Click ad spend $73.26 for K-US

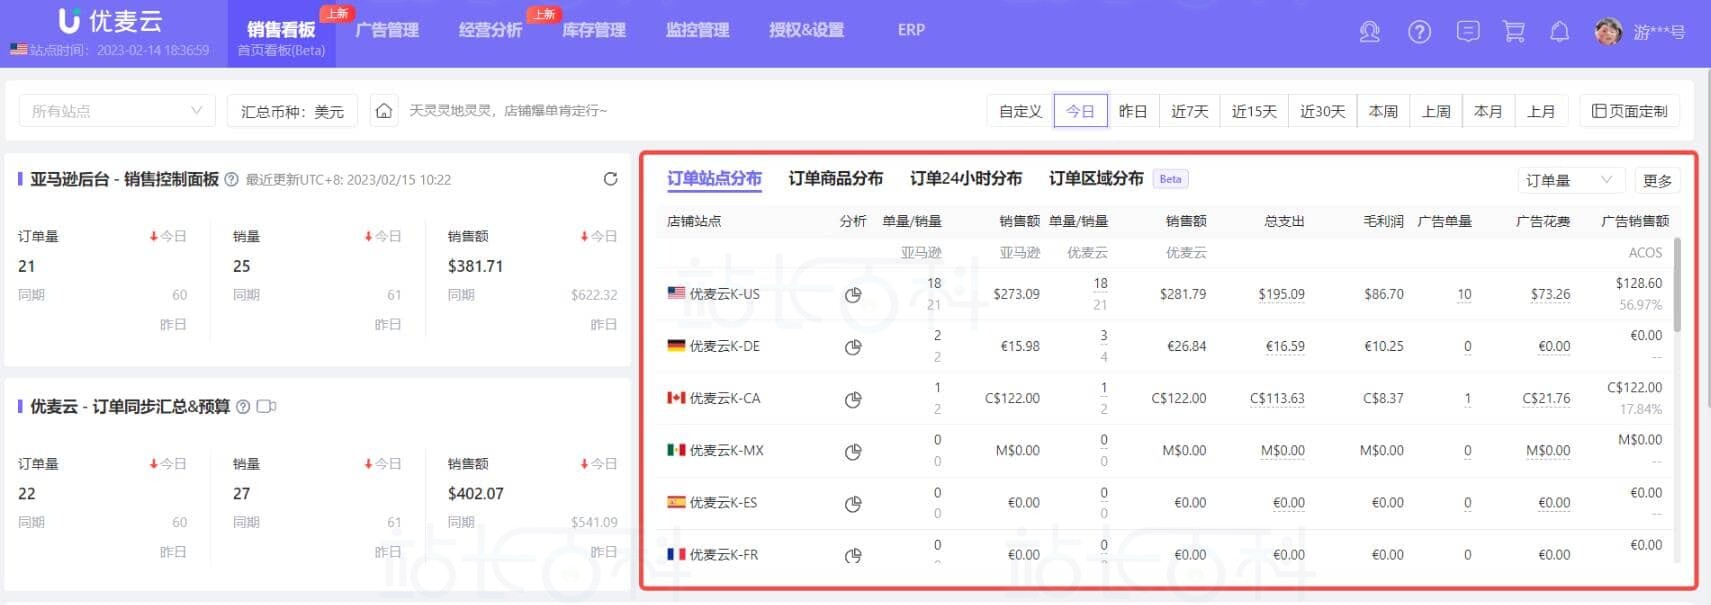point(1550,295)
